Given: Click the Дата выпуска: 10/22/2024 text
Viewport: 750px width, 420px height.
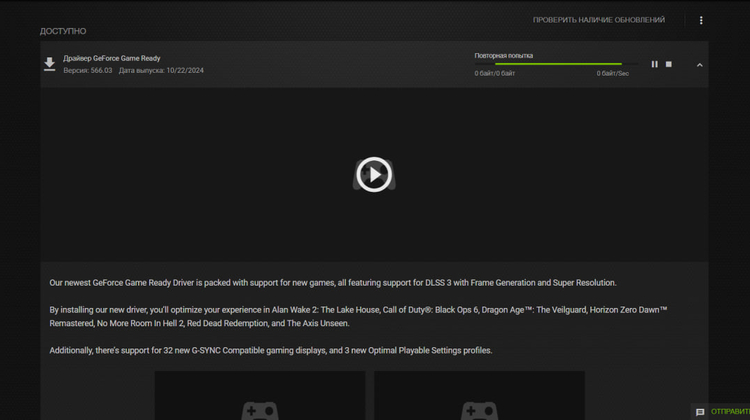Looking at the screenshot, I should [161, 70].
